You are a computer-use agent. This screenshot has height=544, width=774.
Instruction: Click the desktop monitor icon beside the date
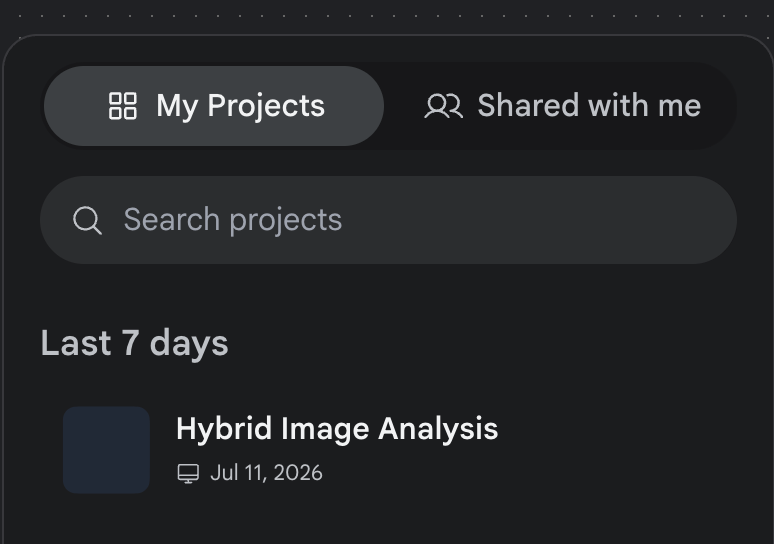188,473
